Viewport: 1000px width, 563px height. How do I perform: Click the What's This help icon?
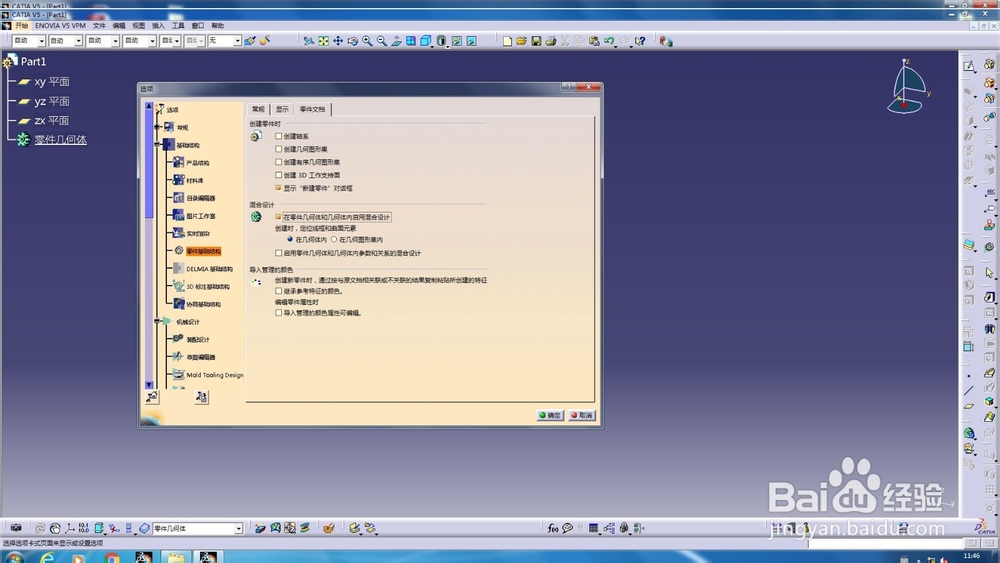point(640,41)
